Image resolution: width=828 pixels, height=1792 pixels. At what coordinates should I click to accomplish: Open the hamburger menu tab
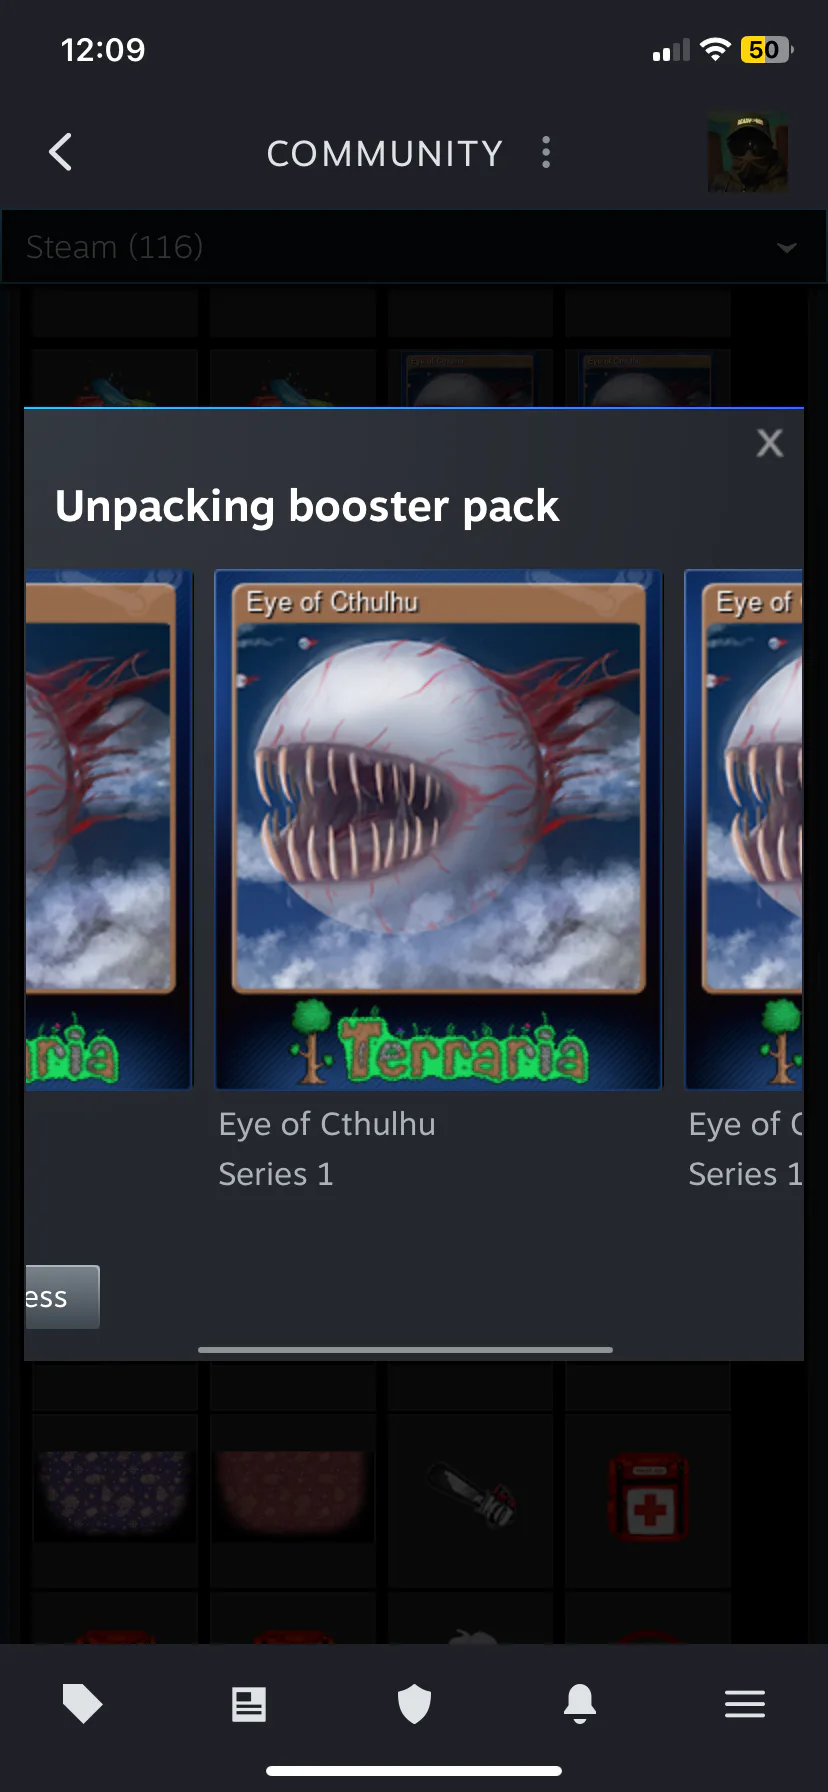click(745, 1704)
